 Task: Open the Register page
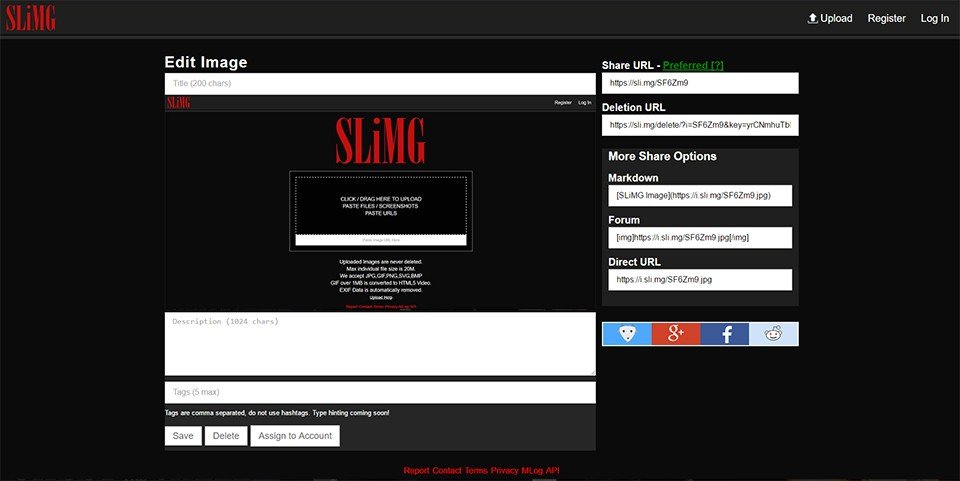point(886,18)
